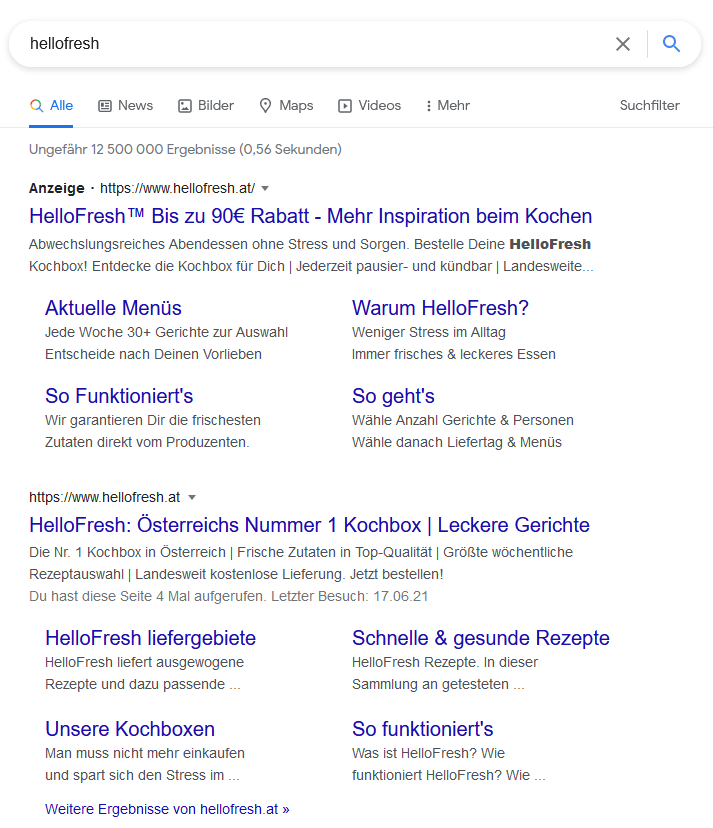
Task: Click snippet 'Wähle danach Liefertag & Menüs'
Action: coord(457,443)
